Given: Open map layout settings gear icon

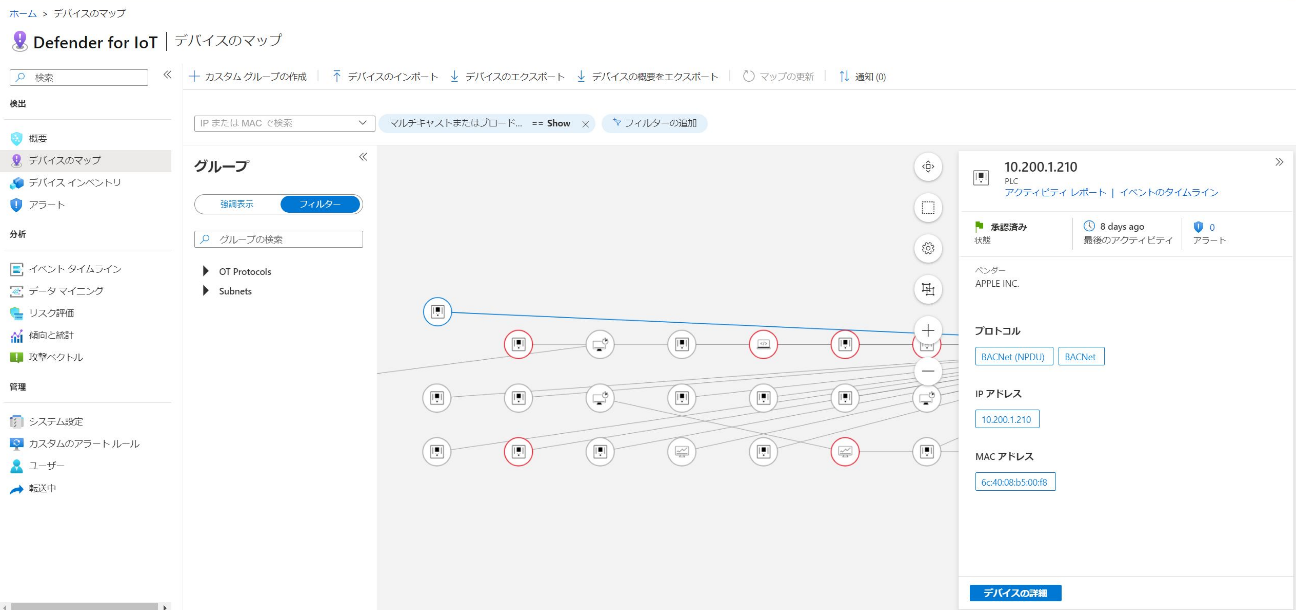Looking at the screenshot, I should pos(928,248).
